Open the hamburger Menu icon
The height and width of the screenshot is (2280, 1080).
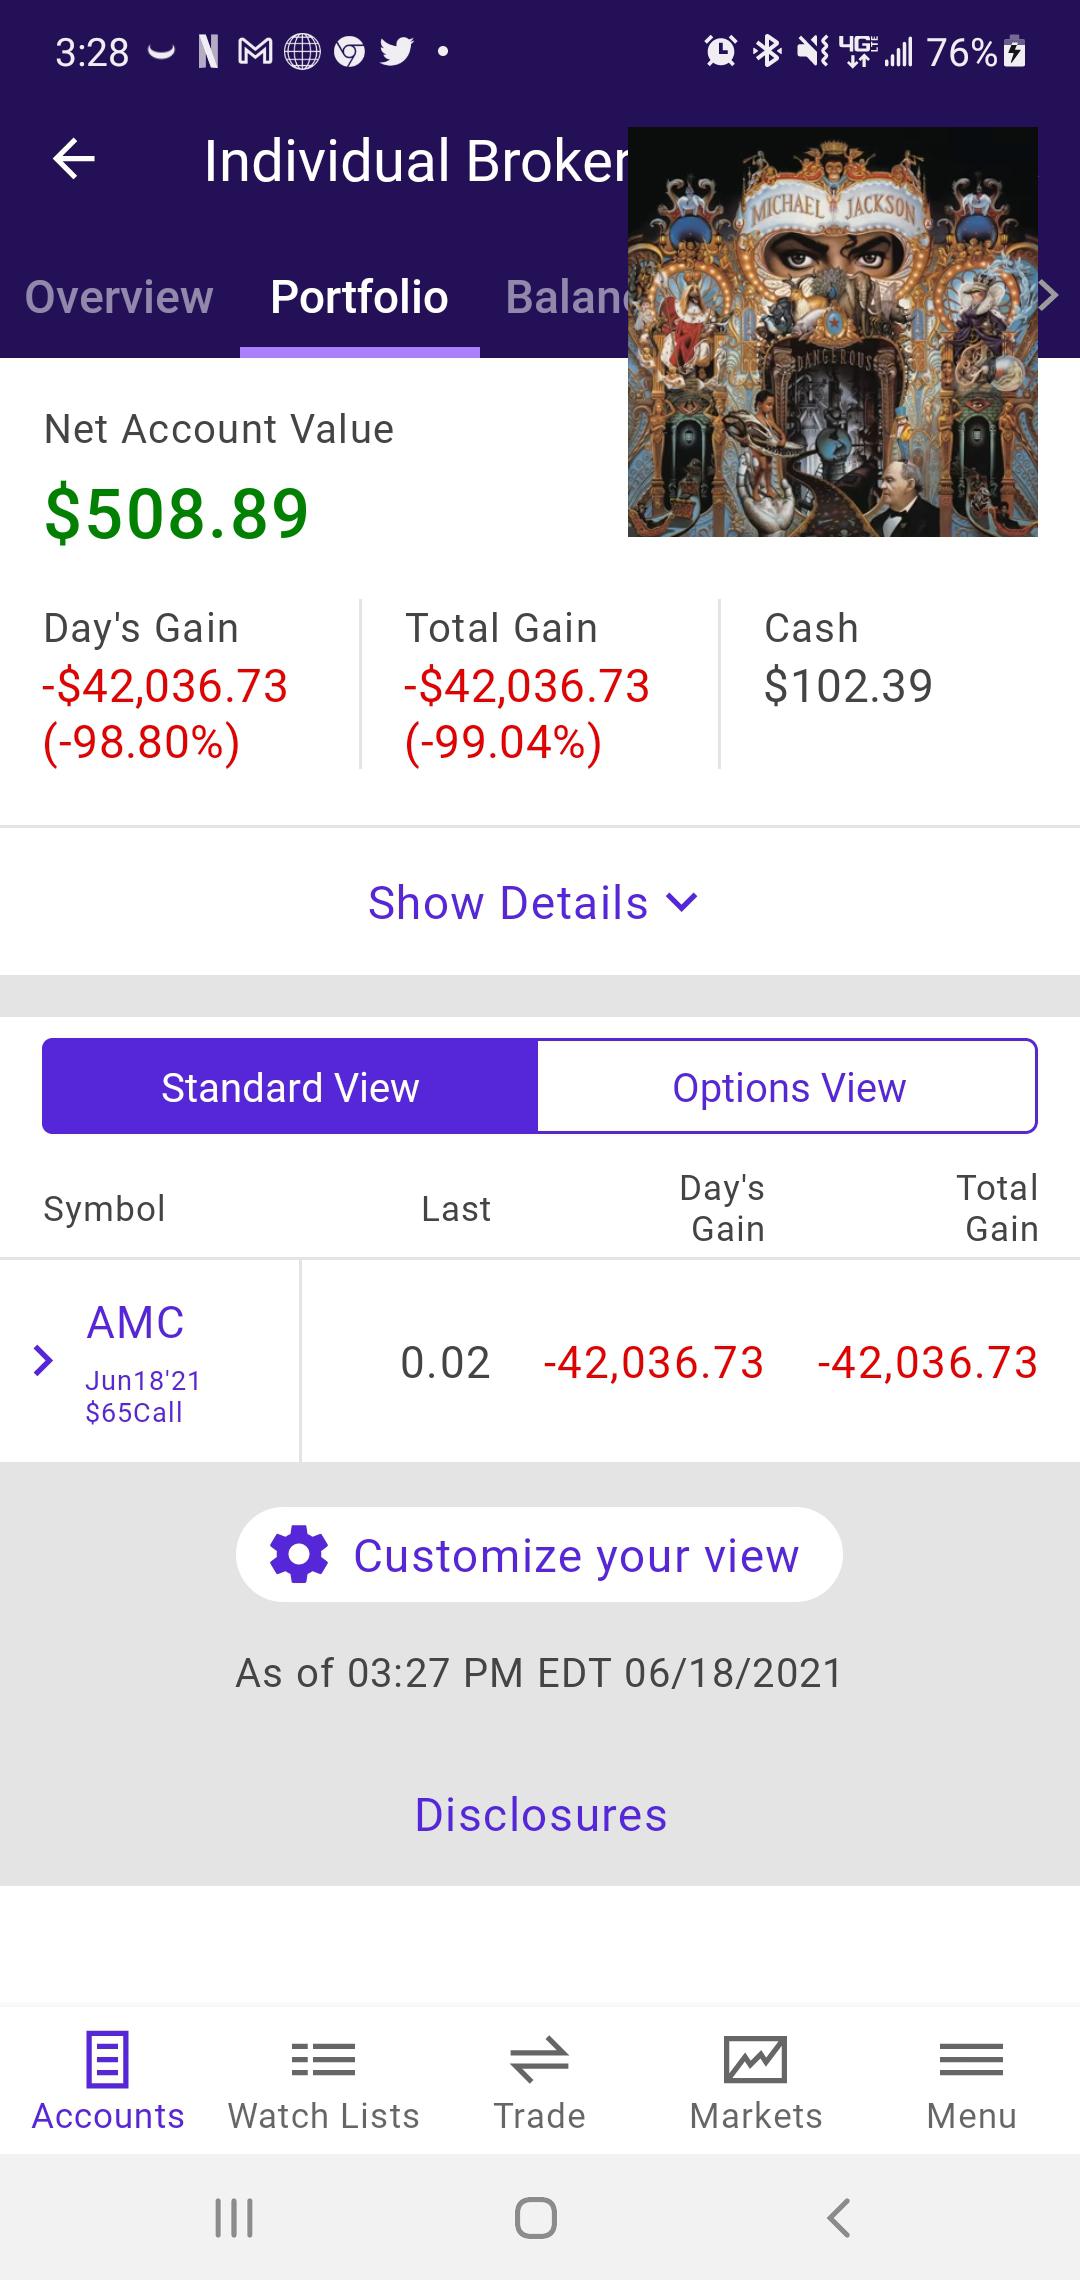tap(971, 2060)
